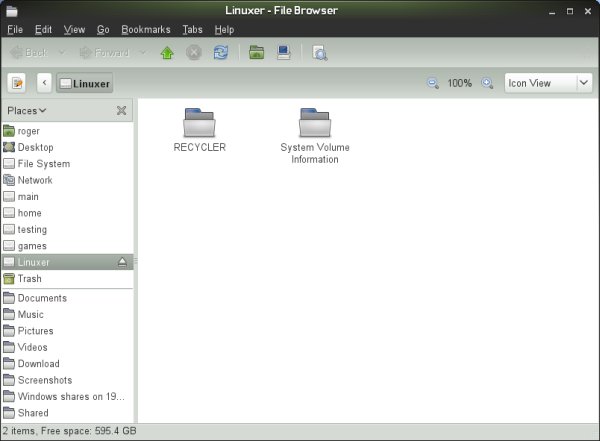Click the path bar left chevron
Viewport: 600px width, 441px height.
[44, 83]
